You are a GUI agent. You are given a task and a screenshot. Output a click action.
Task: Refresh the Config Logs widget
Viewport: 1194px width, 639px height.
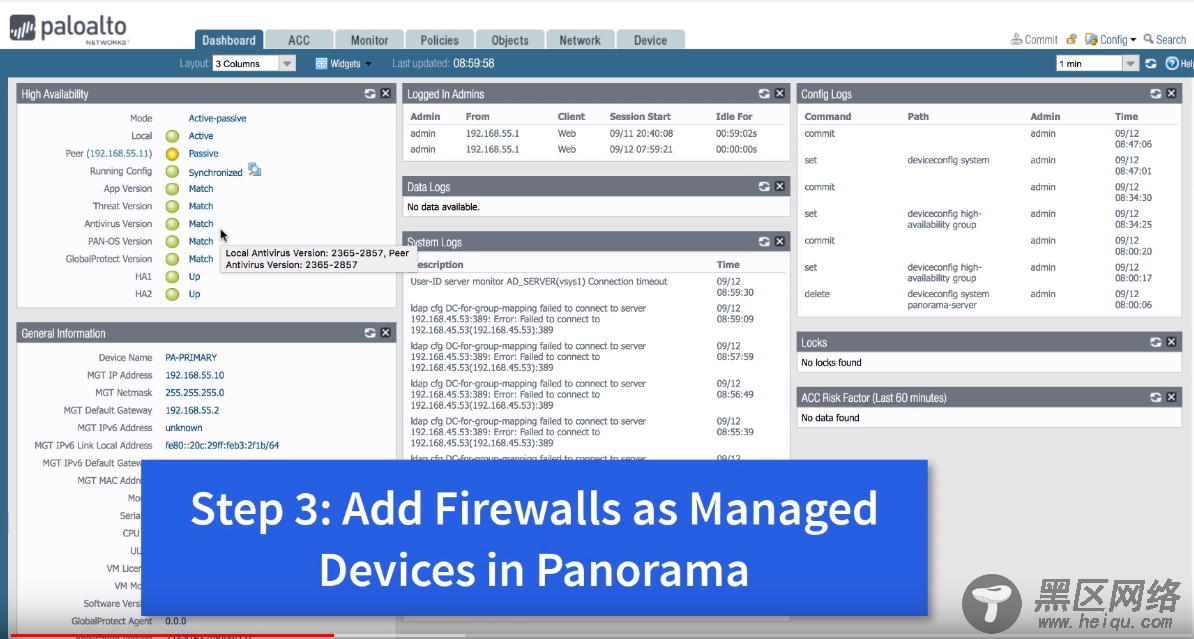(x=1156, y=94)
